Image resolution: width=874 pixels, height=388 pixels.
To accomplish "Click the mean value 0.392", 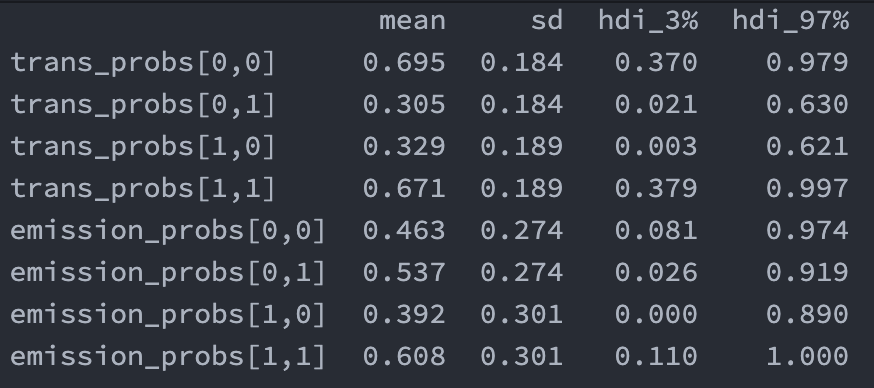I will click(404, 314).
